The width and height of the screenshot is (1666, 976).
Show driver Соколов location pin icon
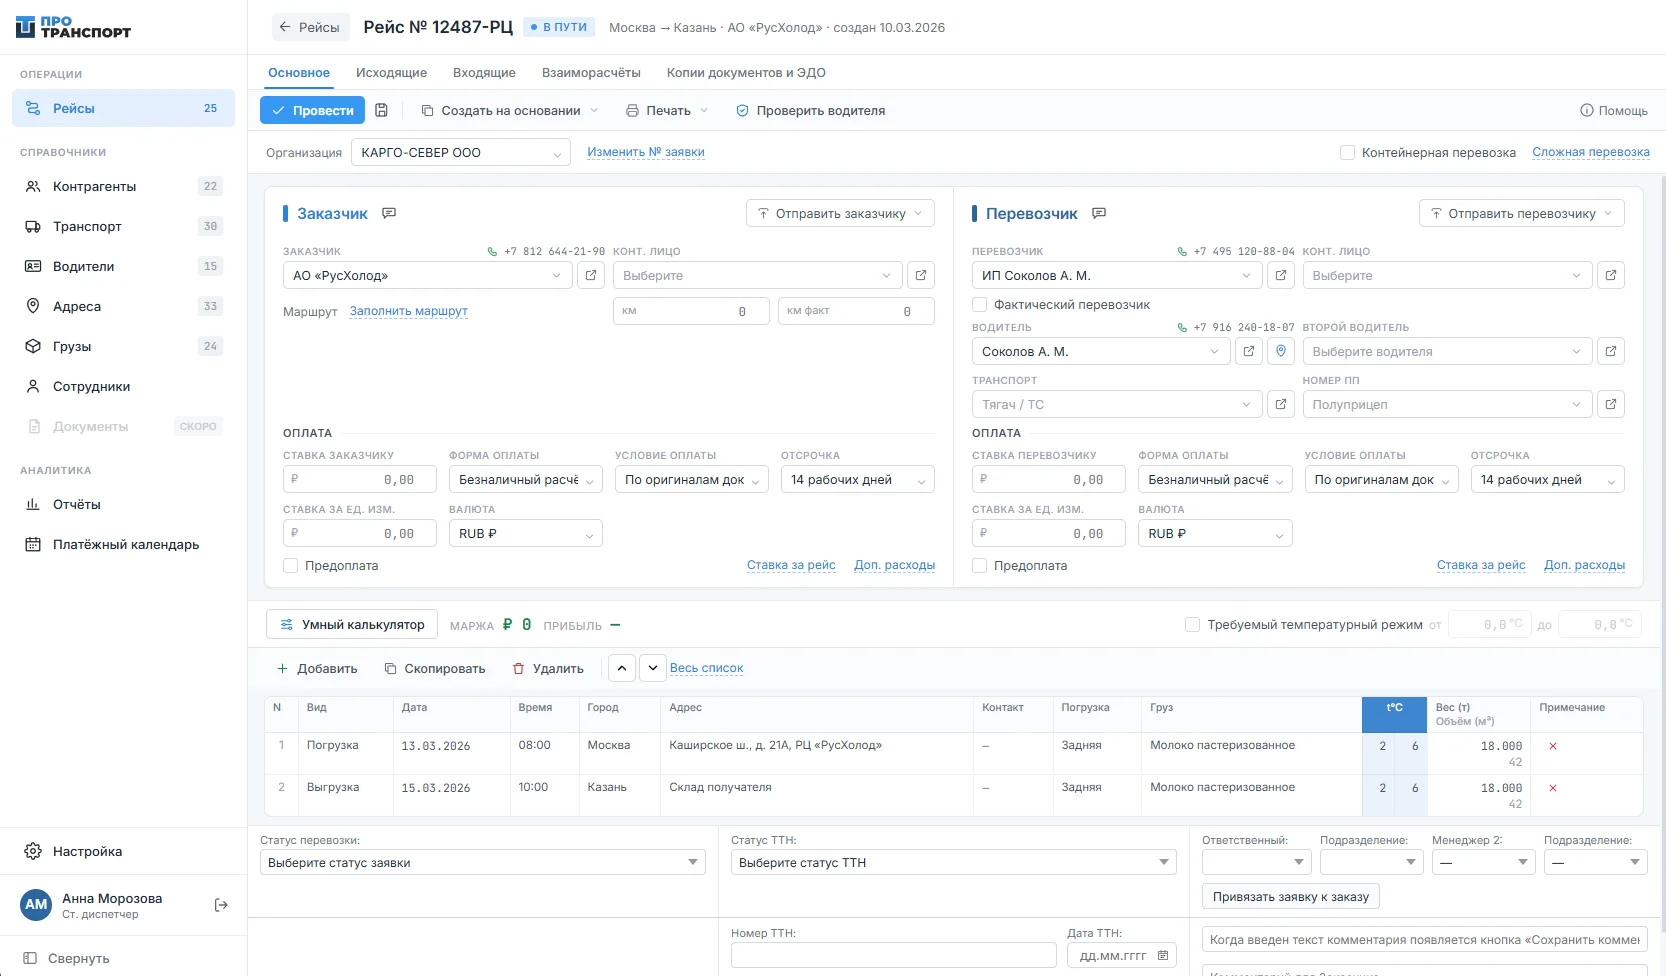[x=1281, y=351]
